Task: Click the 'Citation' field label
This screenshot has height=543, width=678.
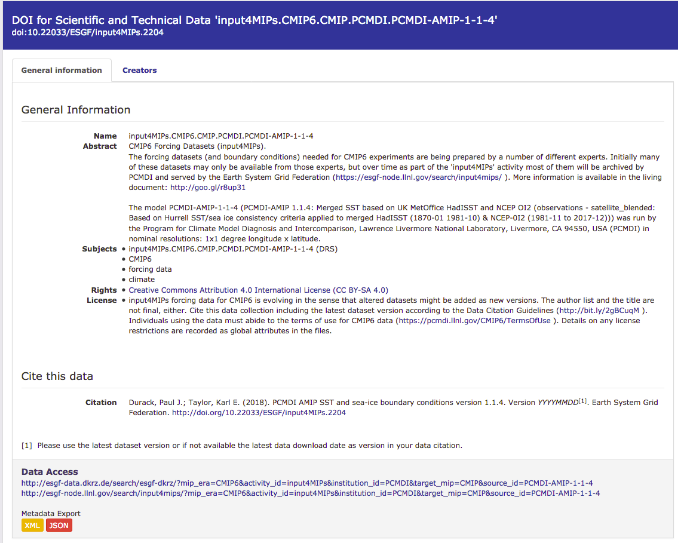Action: [101, 402]
